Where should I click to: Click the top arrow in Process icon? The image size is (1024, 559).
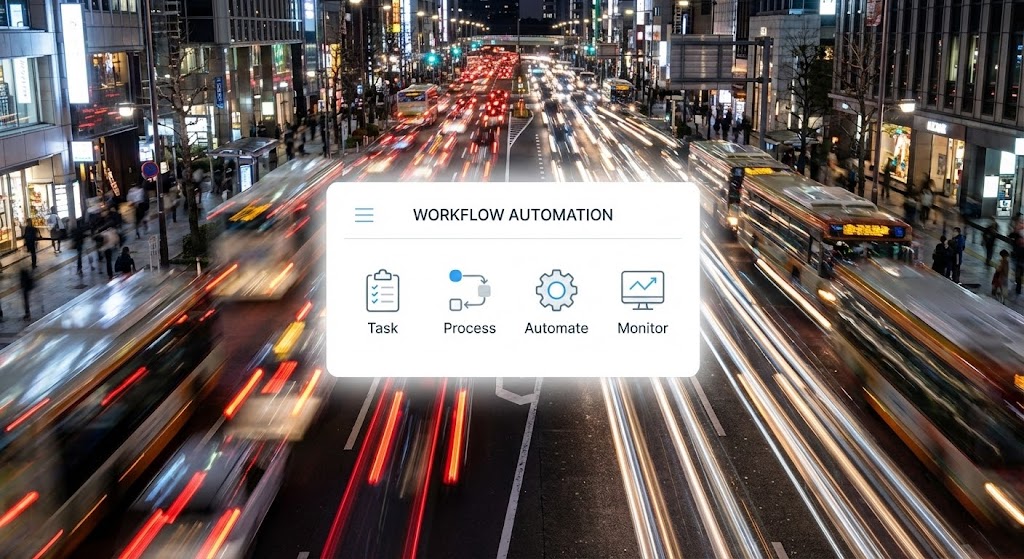474,276
